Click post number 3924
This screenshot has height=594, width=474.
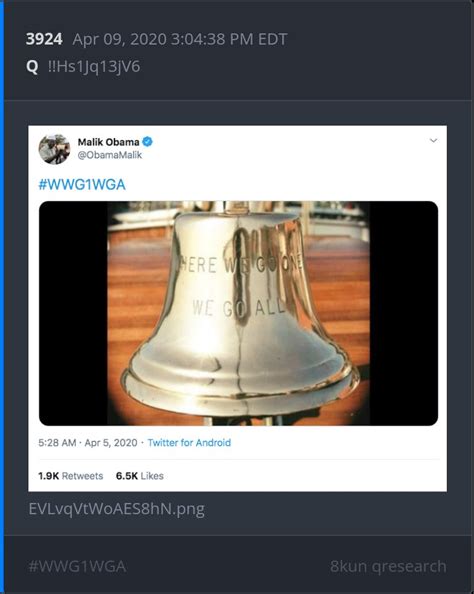(x=44, y=39)
